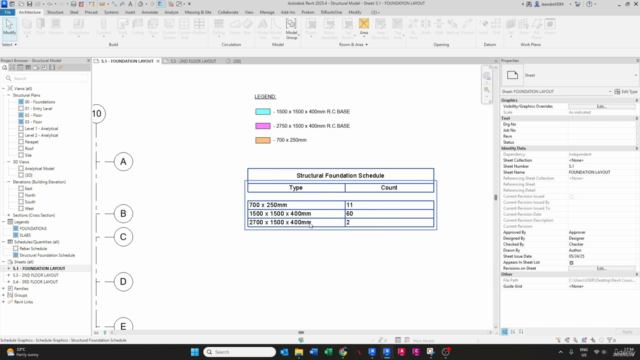This screenshot has height=360, width=640.
Task: Open the Model Group tool
Action: [x=291, y=28]
